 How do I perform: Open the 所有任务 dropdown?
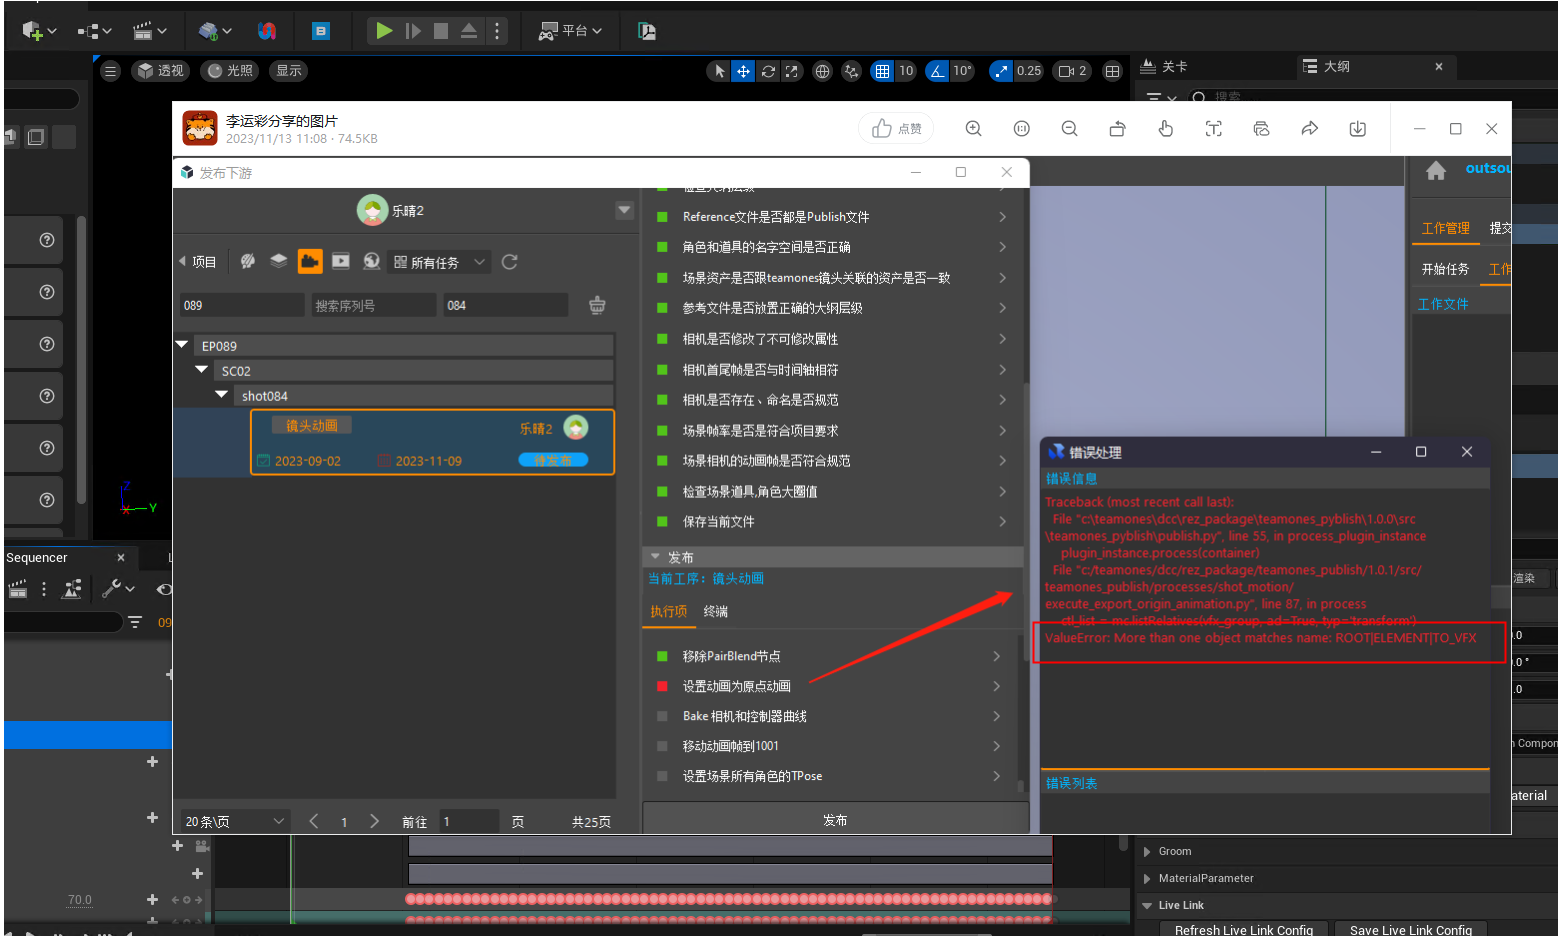[x=440, y=262]
